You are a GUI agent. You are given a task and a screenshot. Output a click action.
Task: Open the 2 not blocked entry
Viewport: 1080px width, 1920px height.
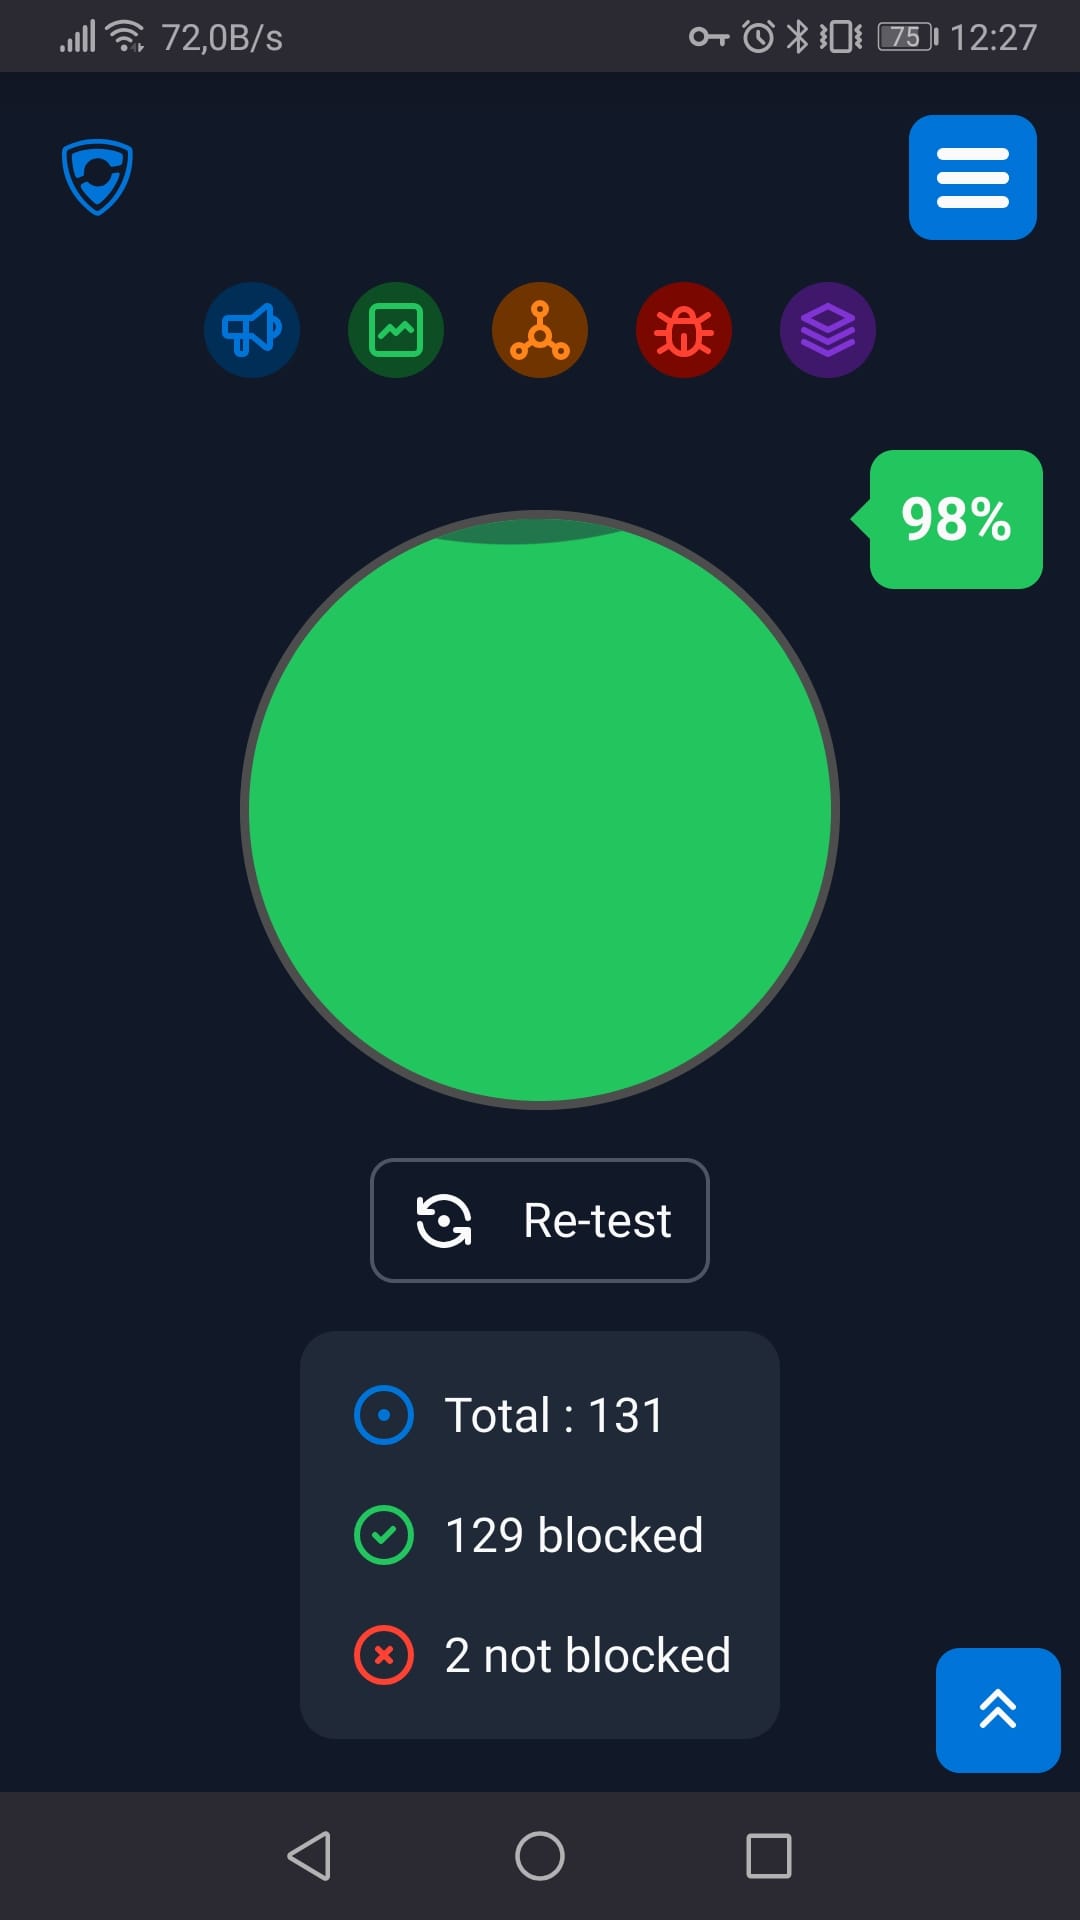[x=588, y=1655]
